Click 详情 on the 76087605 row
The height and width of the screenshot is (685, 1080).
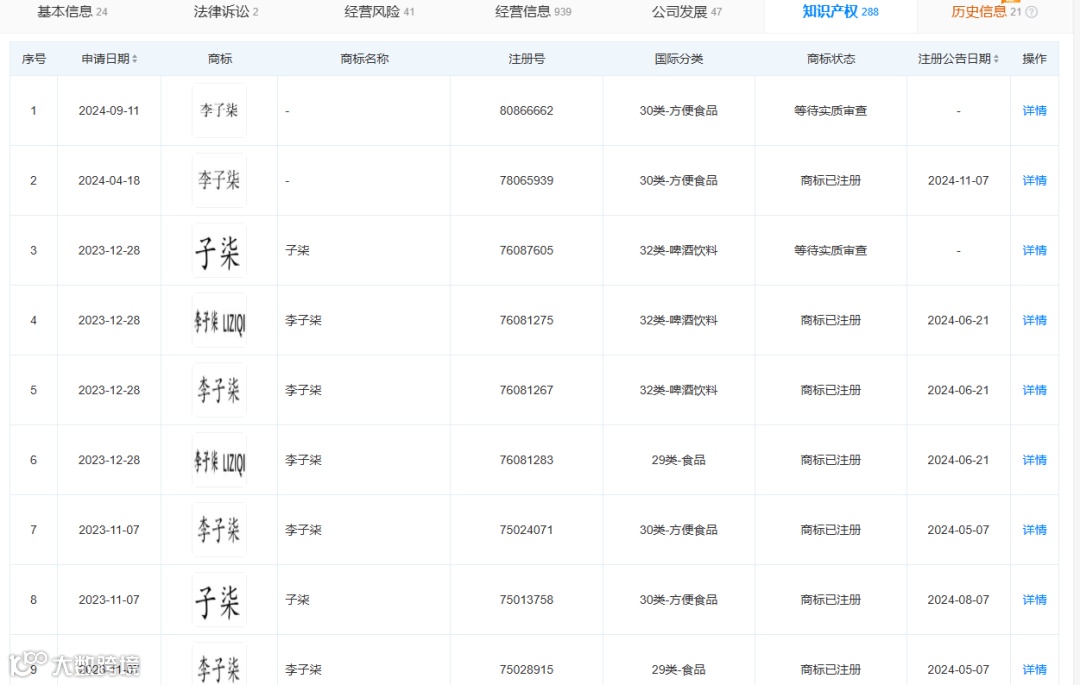[1034, 250]
